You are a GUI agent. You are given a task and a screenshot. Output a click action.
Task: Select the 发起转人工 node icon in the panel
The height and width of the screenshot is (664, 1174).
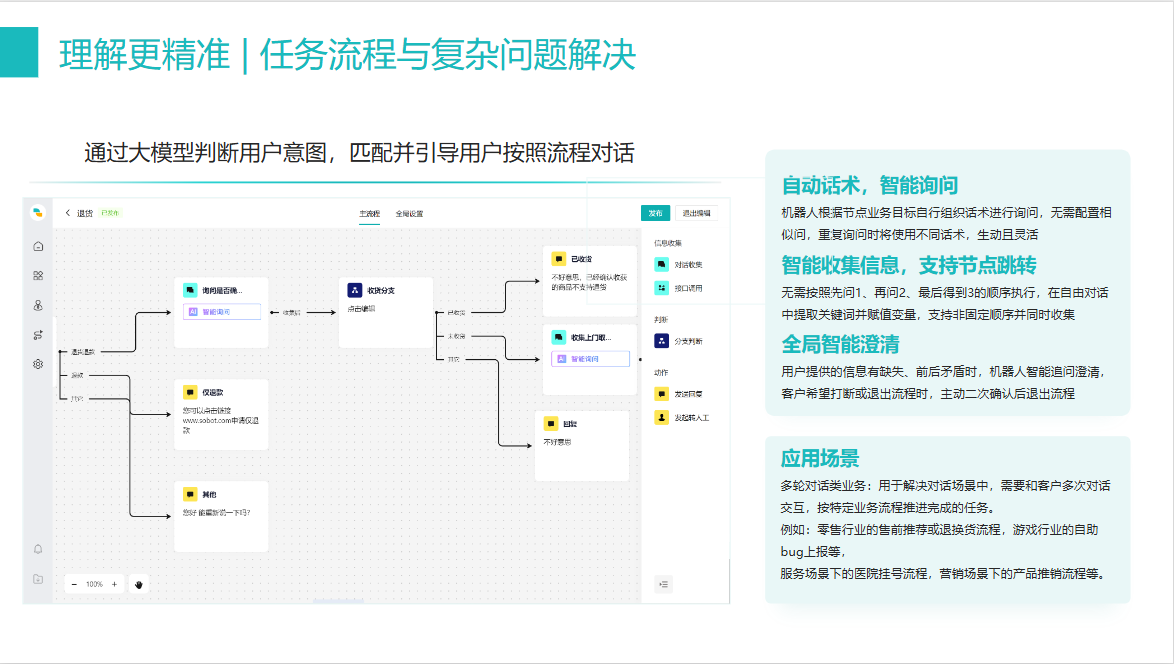pos(661,418)
